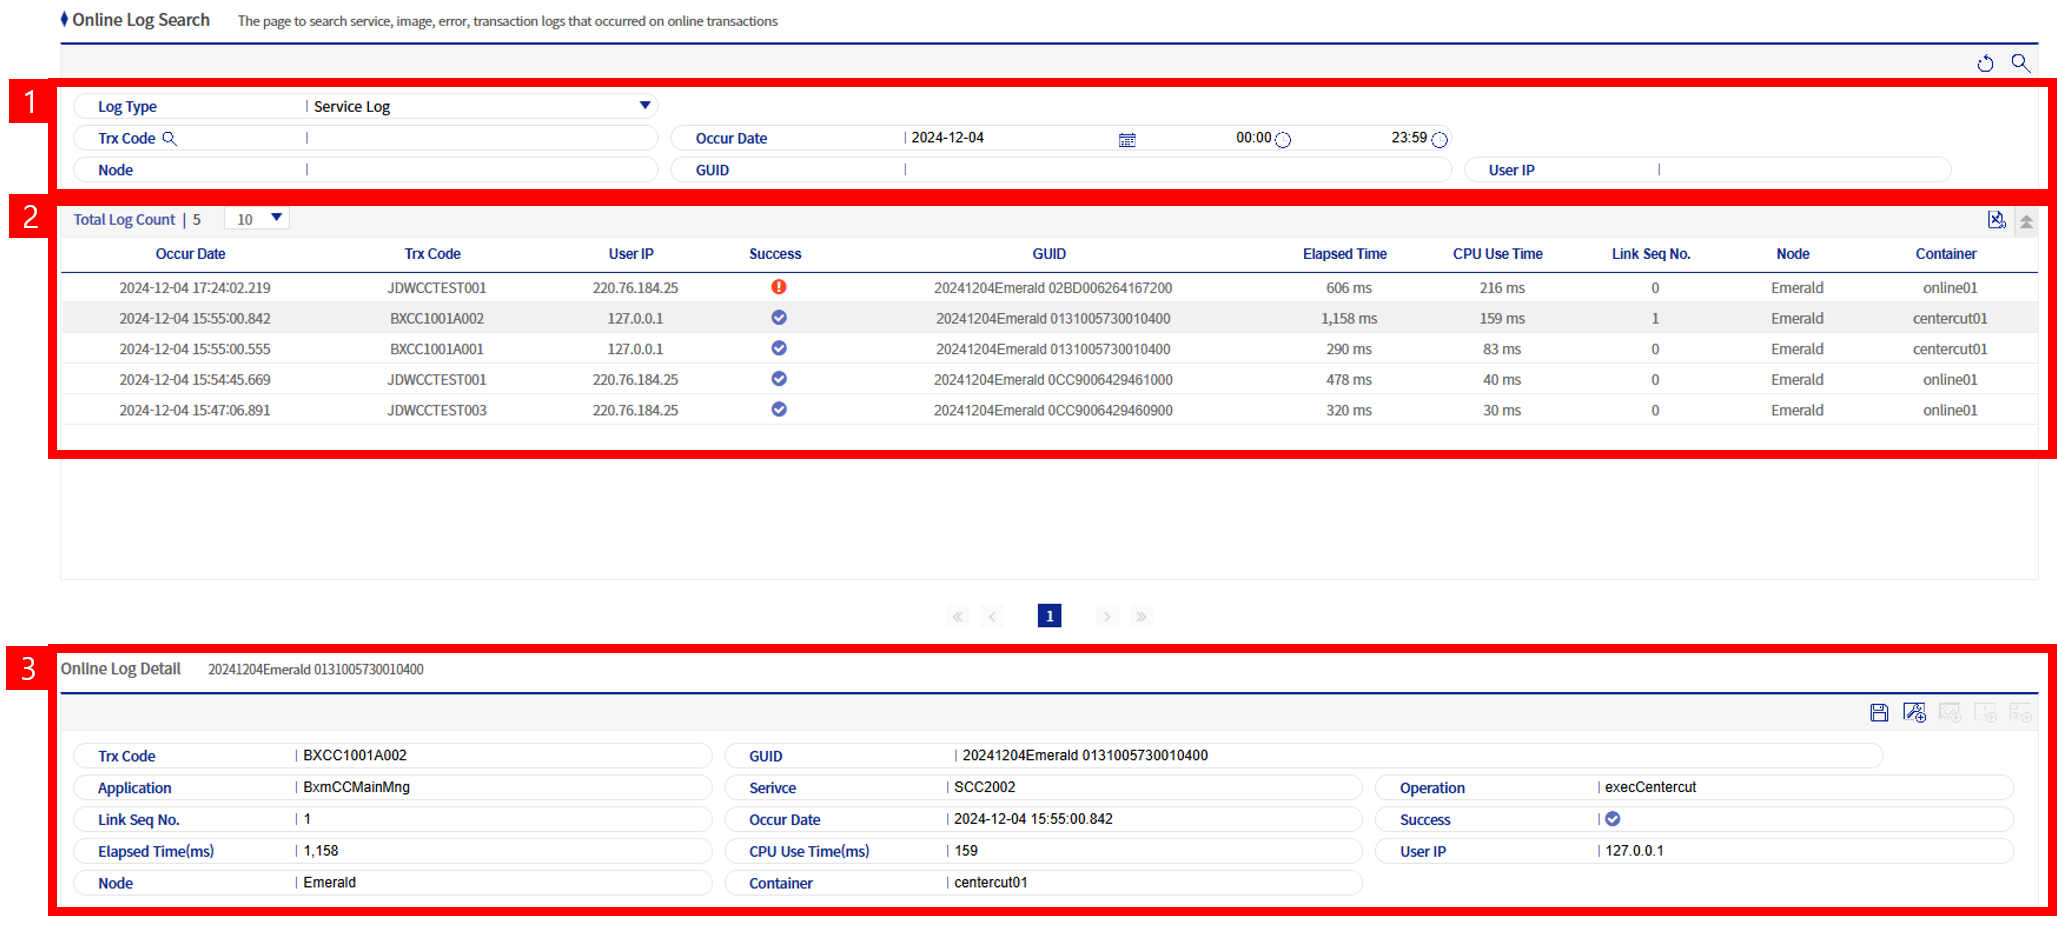Click the save floppy disk icon in Log Detail
The width and height of the screenshot is (2057, 938).
point(1879,712)
